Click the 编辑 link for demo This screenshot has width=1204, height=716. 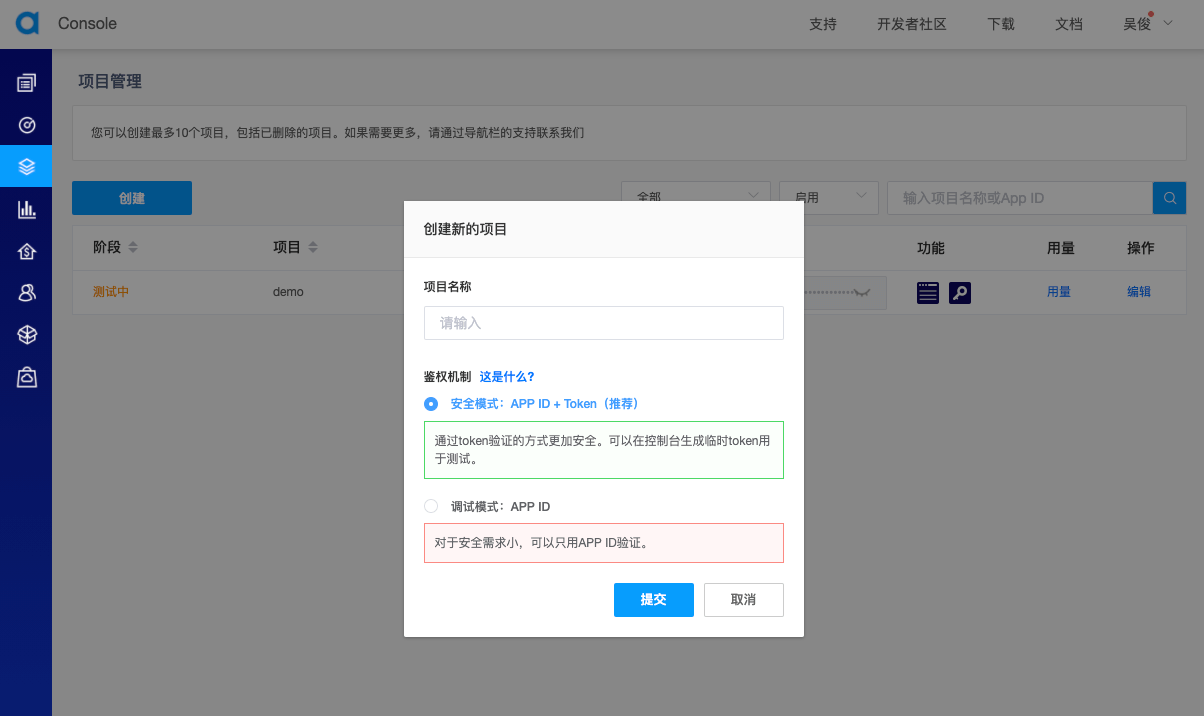(1139, 292)
